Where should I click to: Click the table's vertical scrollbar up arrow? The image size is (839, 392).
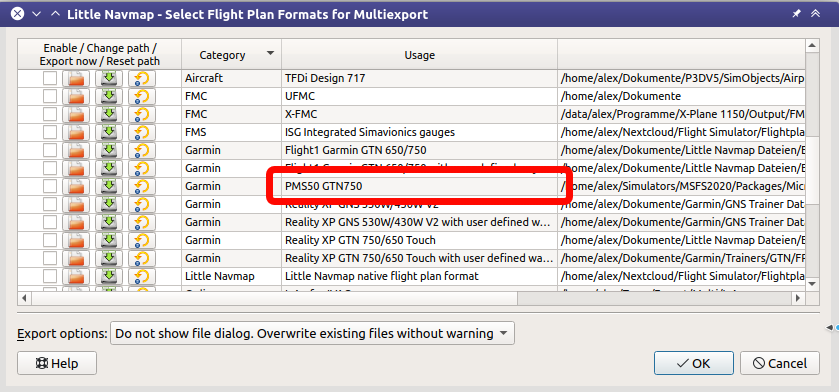pos(812,46)
